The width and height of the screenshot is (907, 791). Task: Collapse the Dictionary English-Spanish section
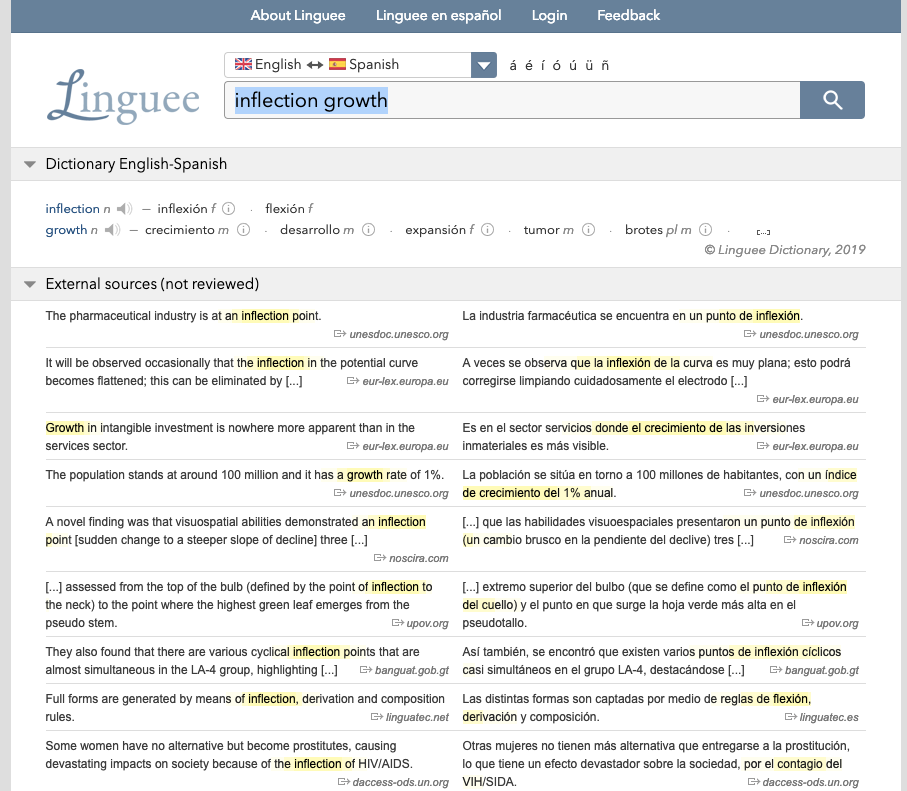click(x=30, y=164)
